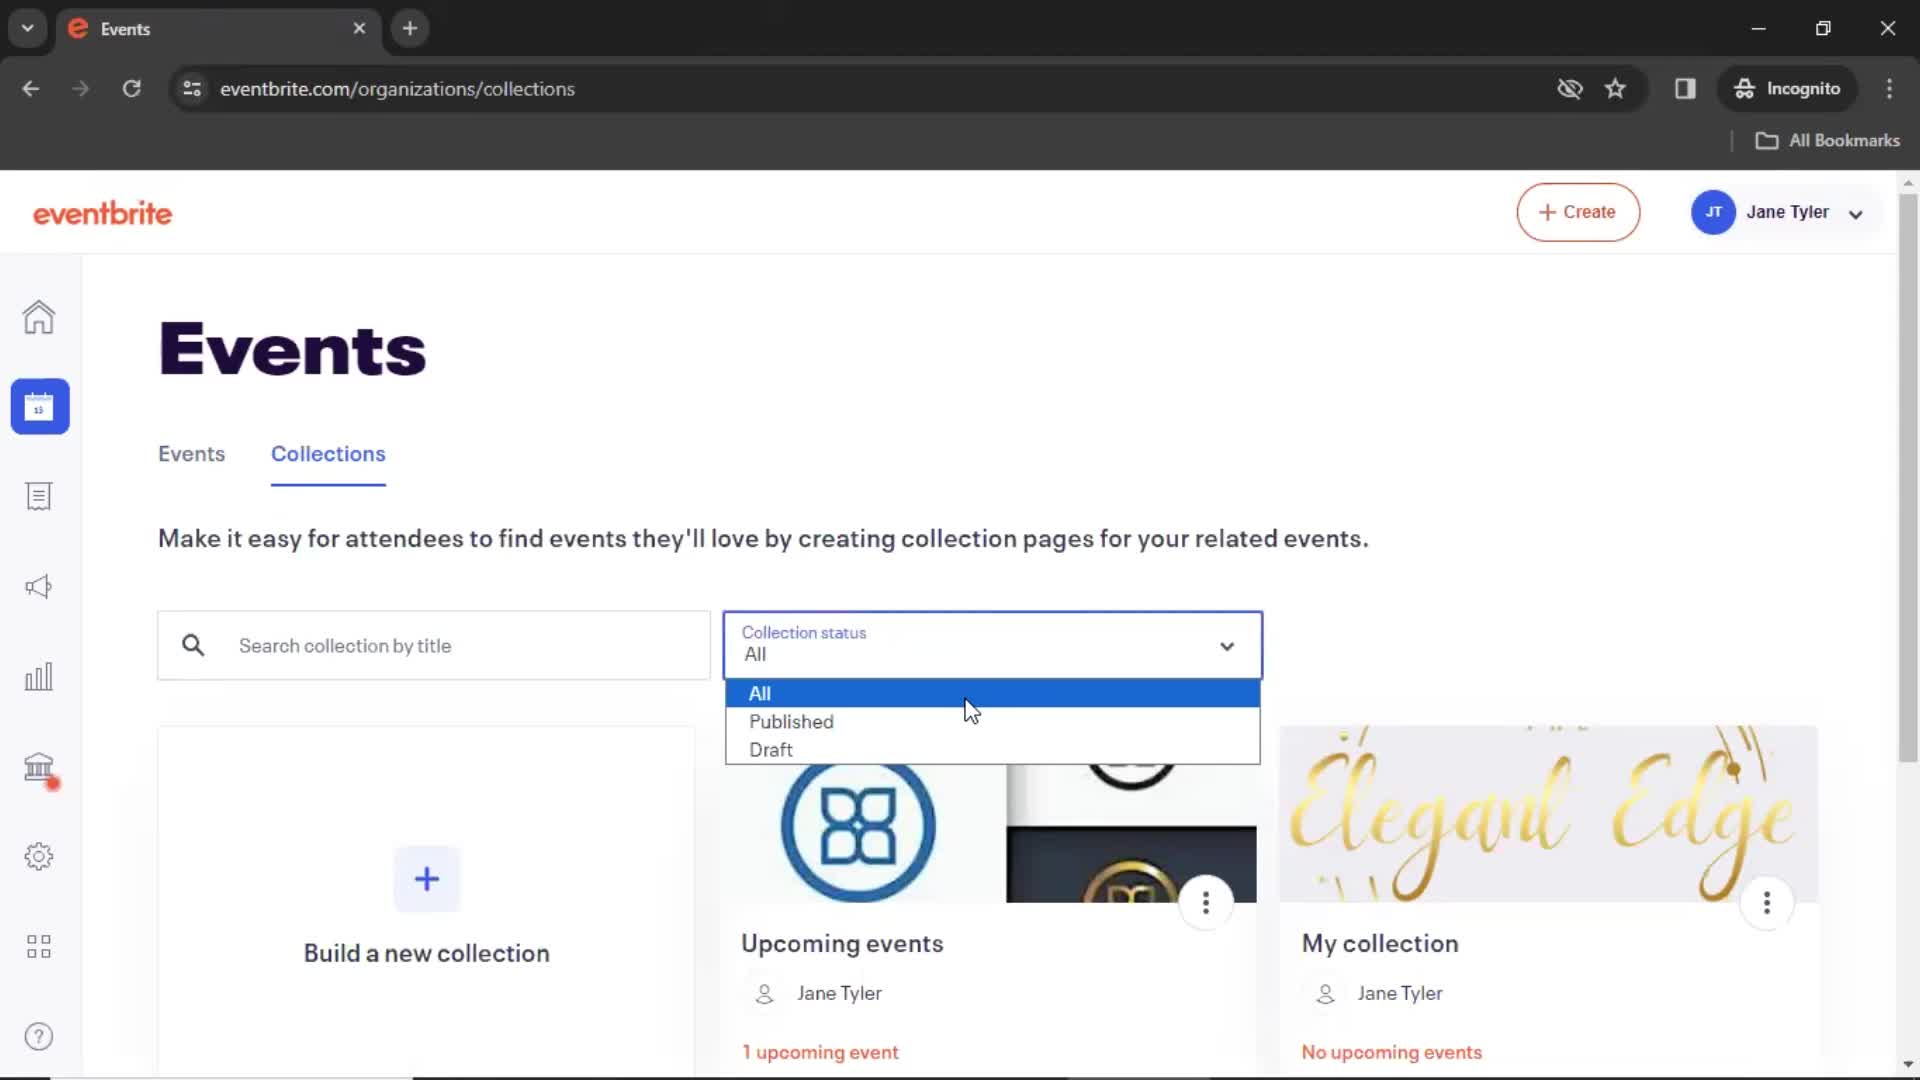Click the Eventbrite logo

point(102,213)
